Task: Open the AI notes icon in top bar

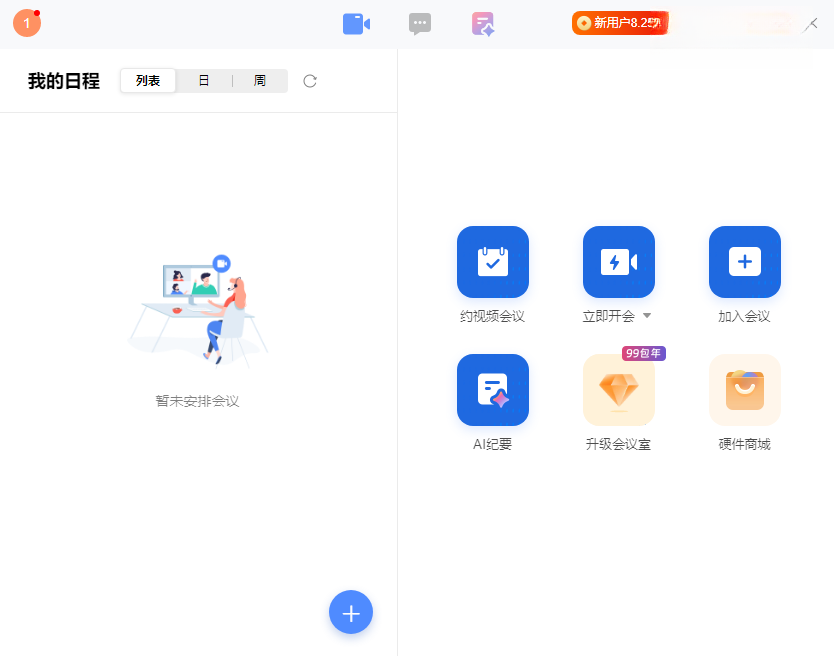Action: point(483,24)
